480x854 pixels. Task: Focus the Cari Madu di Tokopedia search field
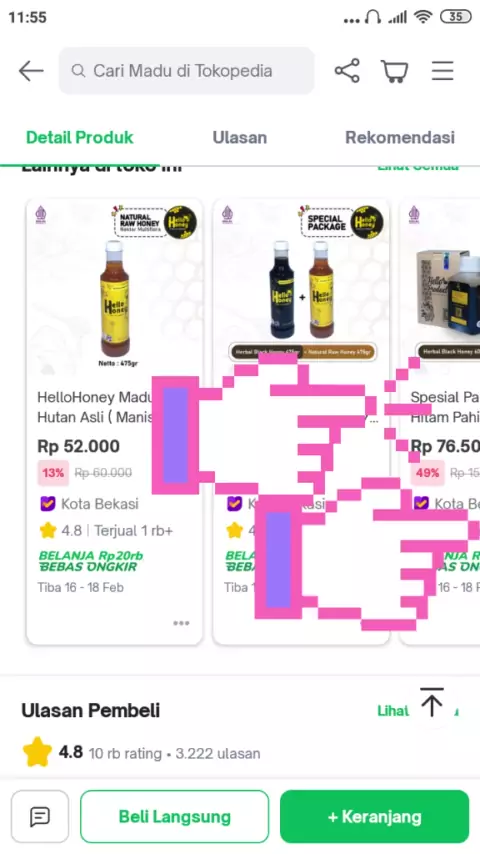coord(186,71)
